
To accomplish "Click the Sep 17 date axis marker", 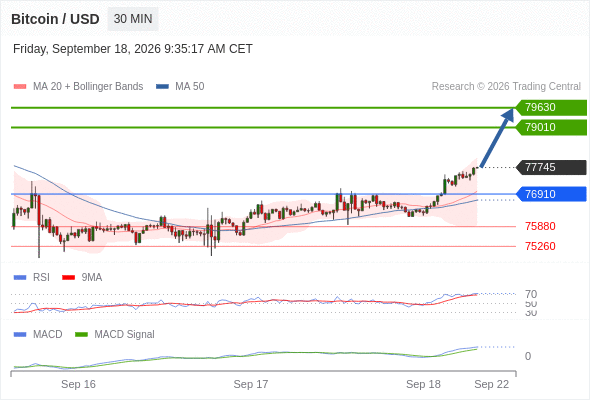I will [251, 384].
